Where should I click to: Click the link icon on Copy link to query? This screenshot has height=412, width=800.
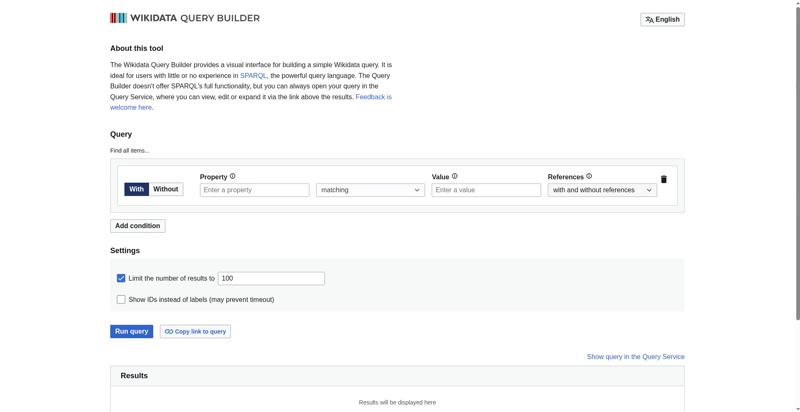(169, 331)
